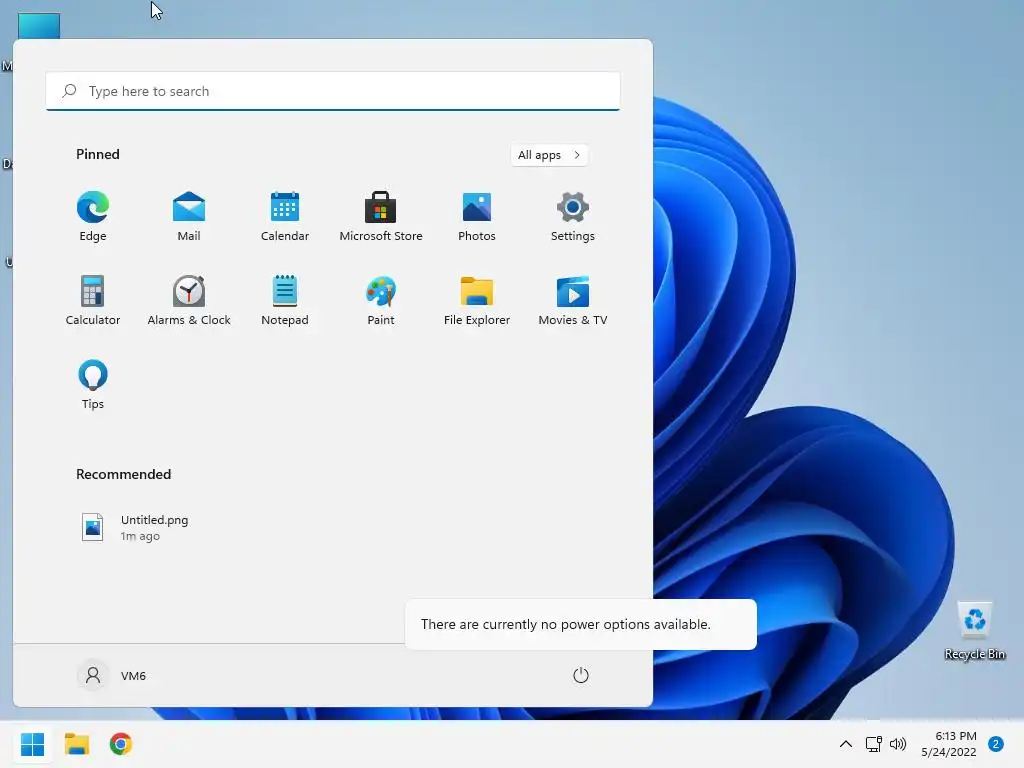Open the Calendar pinned app
The height and width of the screenshot is (768, 1024).
[285, 216]
